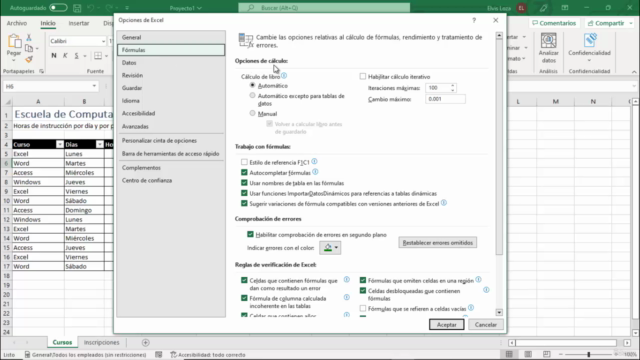Open the error indicator color dropdown
This screenshot has width=640, height=360.
click(x=330, y=247)
